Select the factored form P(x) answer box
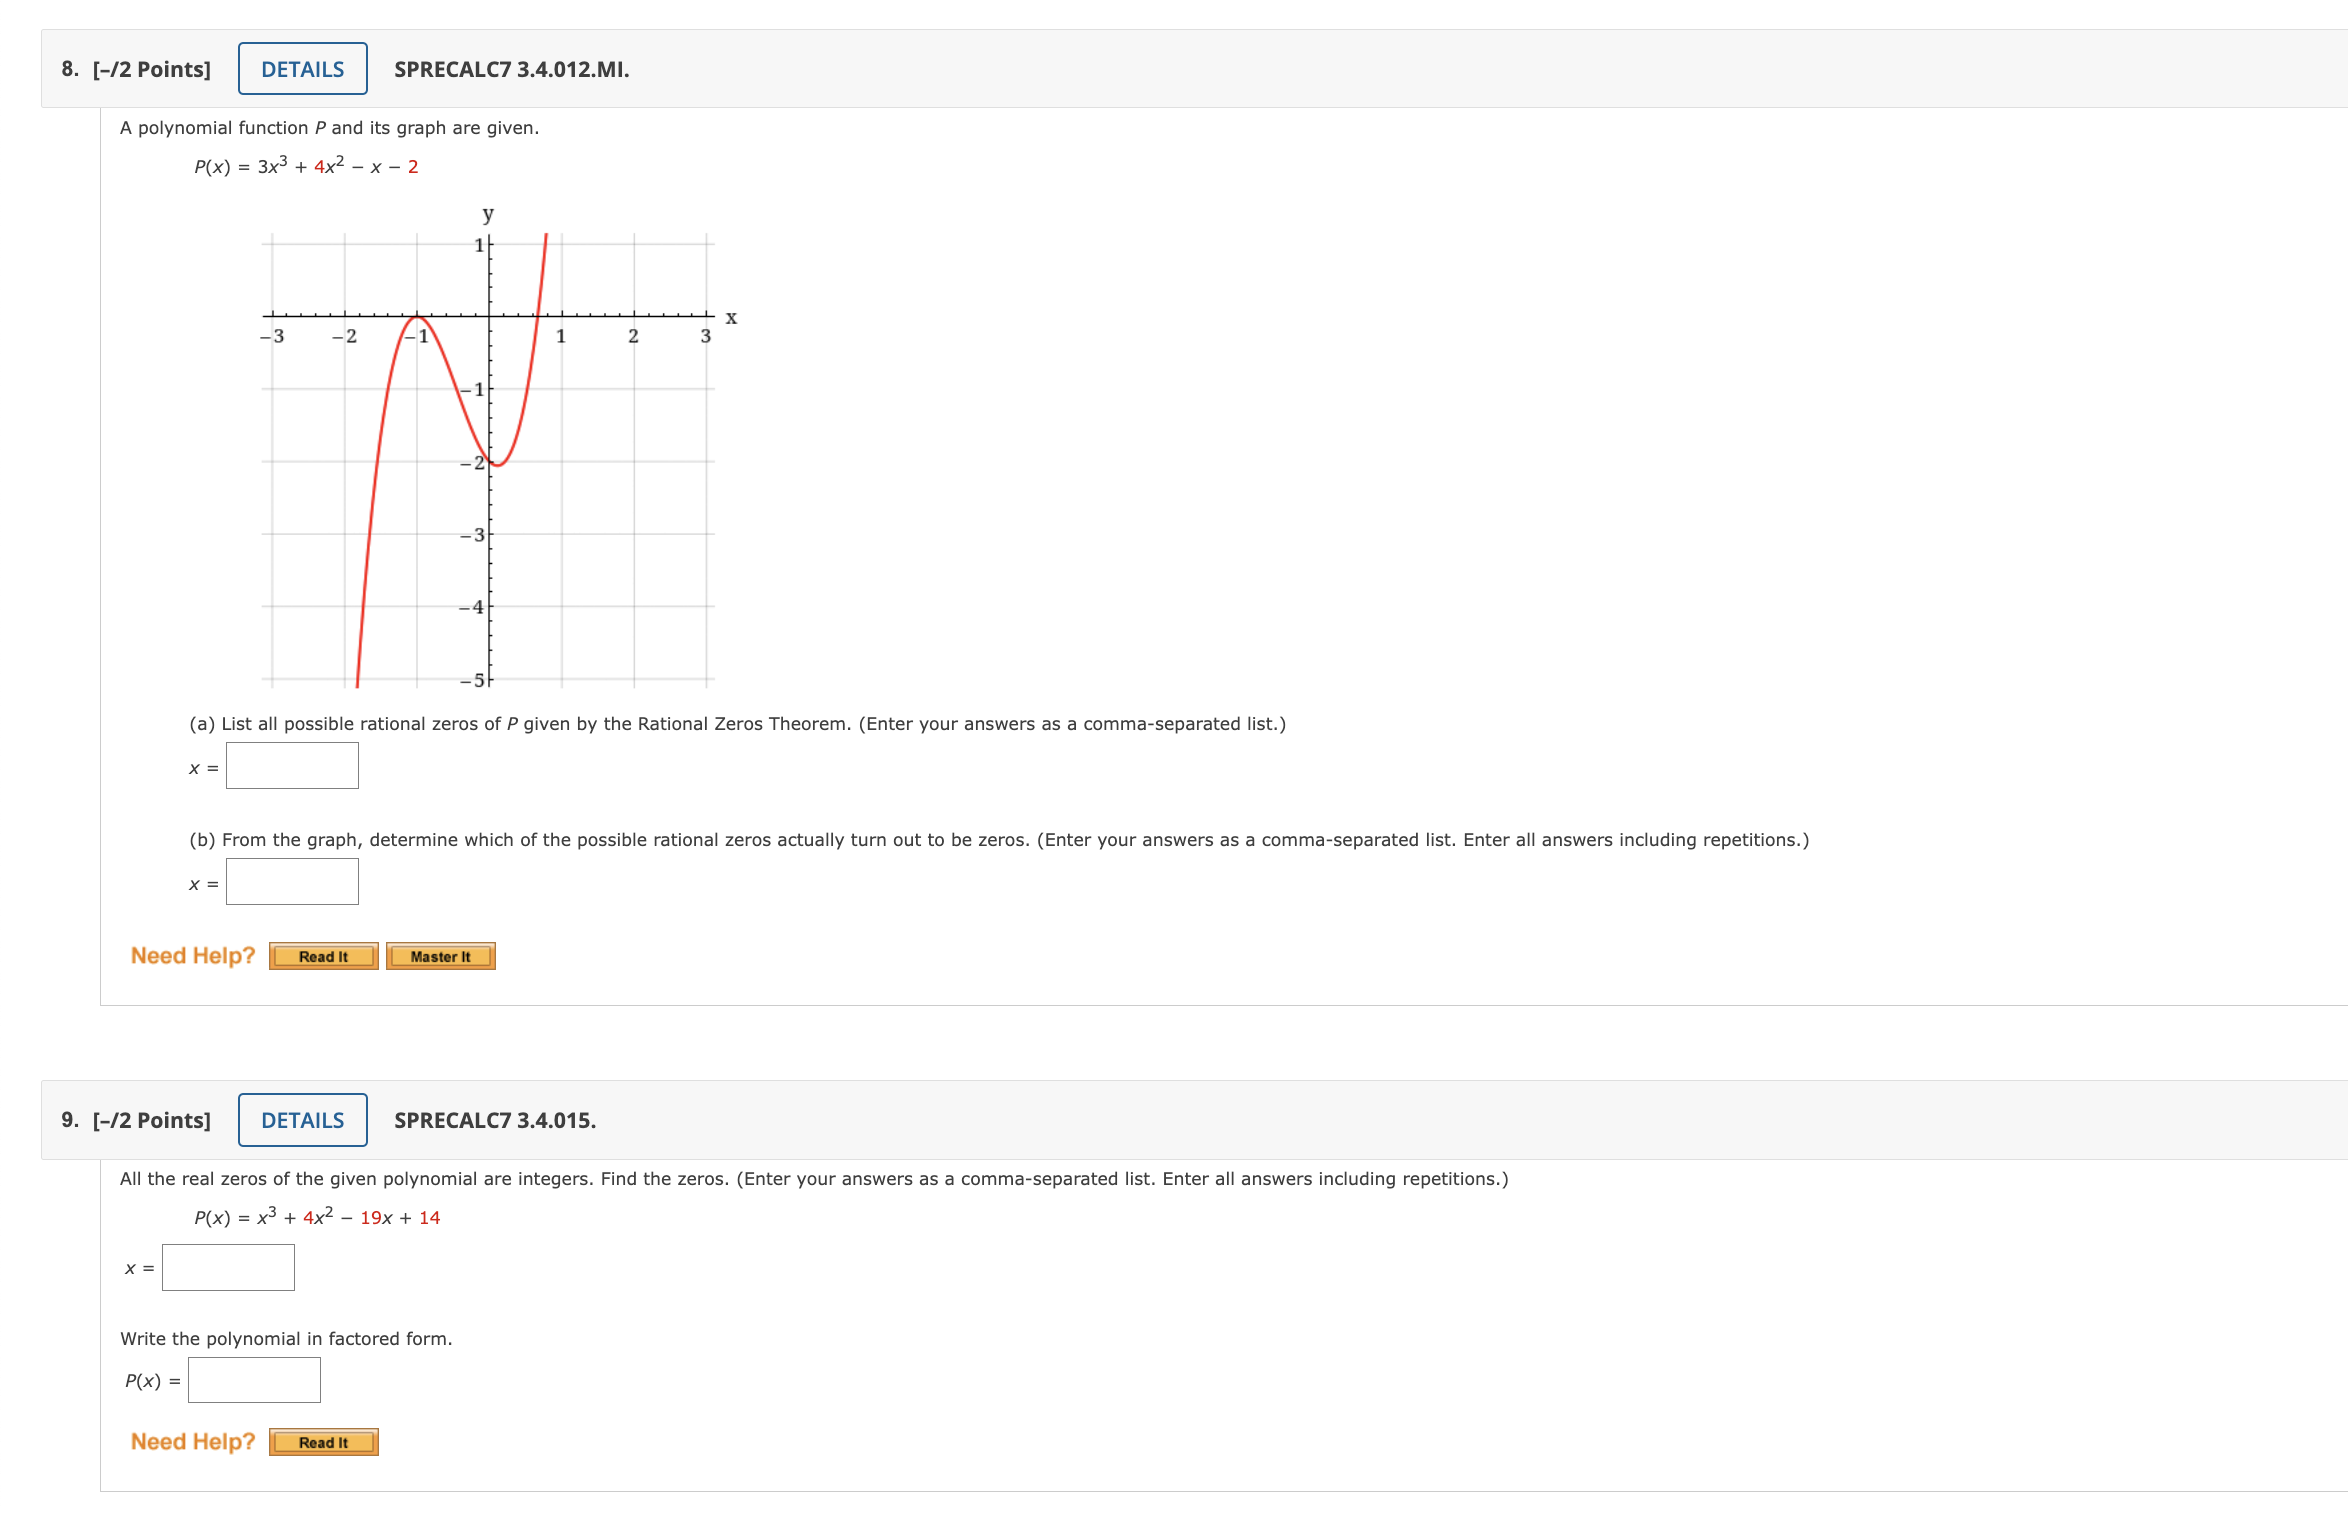 [x=254, y=1379]
